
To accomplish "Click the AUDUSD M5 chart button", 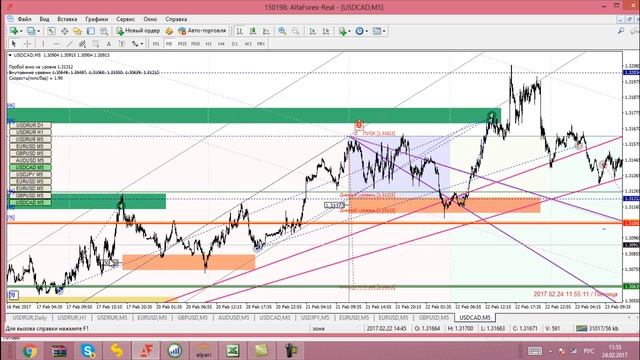I will [x=30, y=160].
